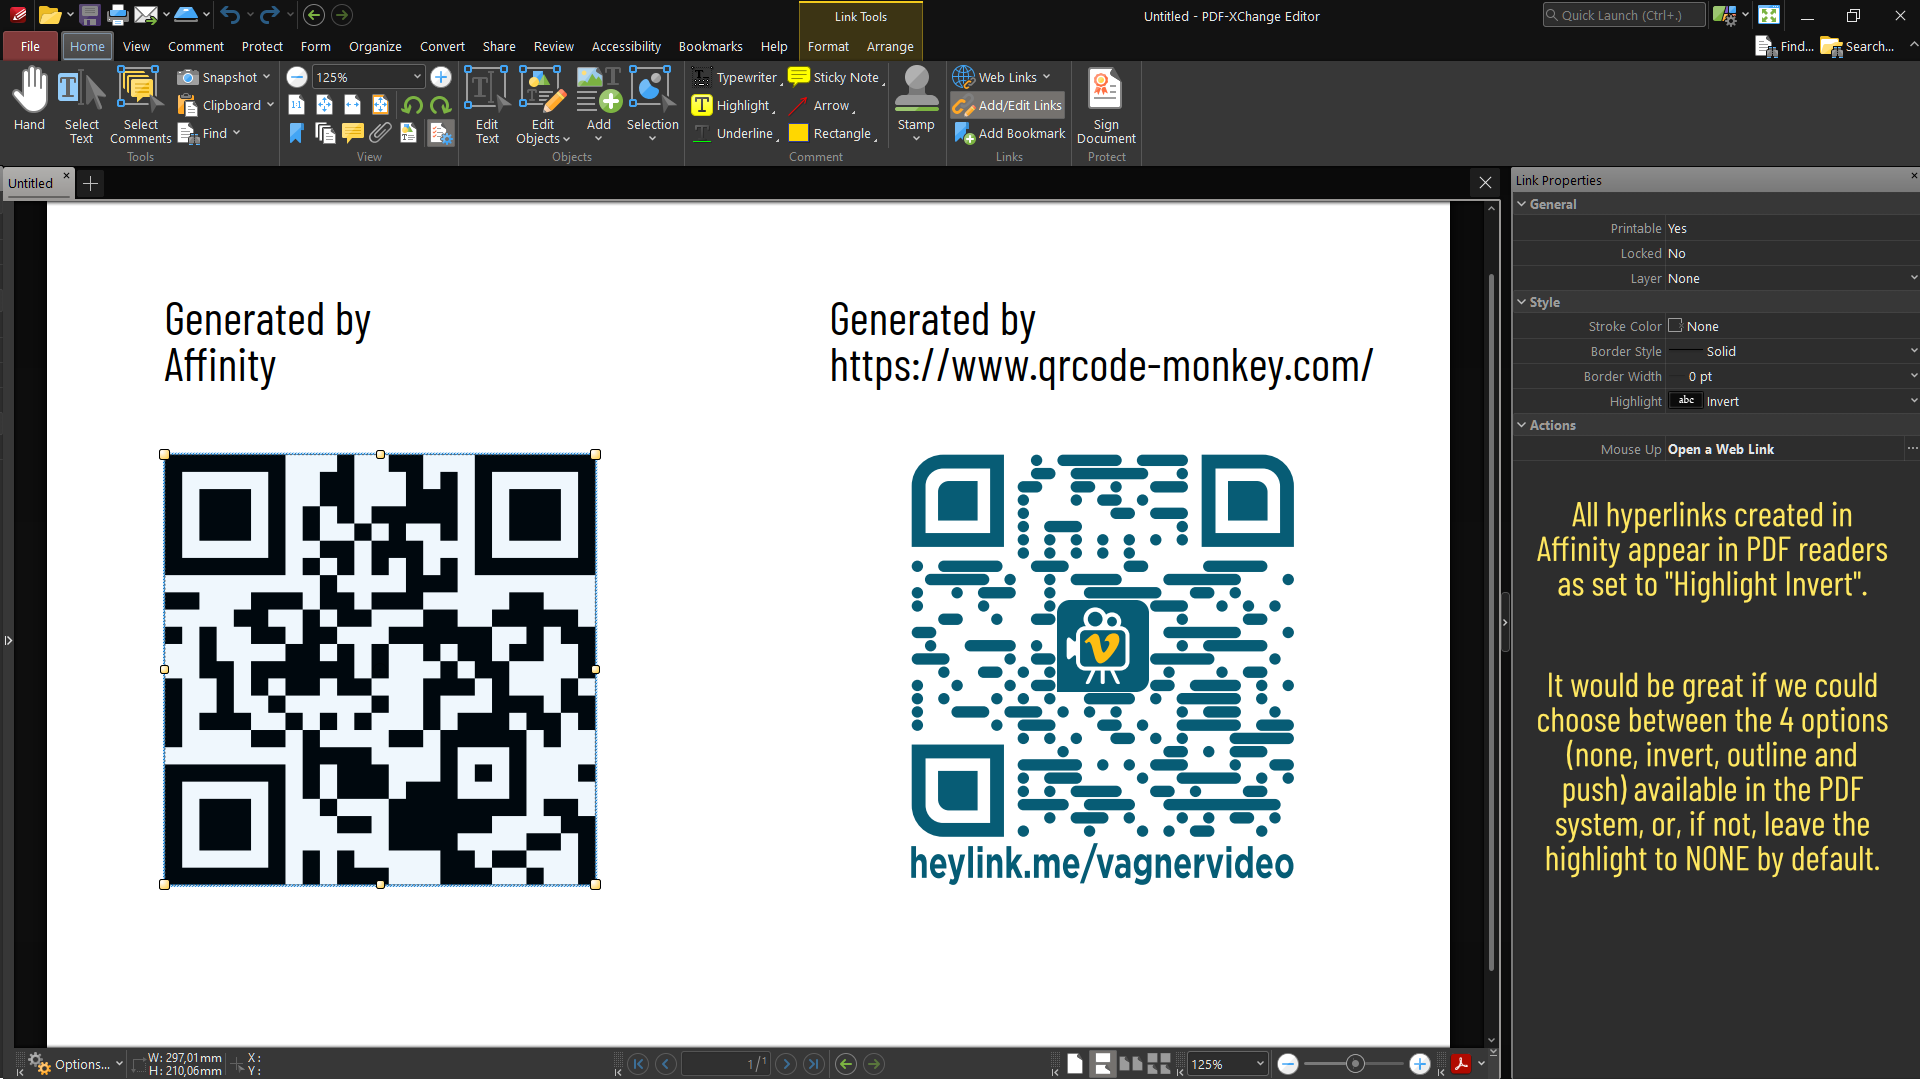Click the Add Bookmark button
Image resolution: width=1920 pixels, height=1080 pixels.
pyautogui.click(x=1009, y=133)
